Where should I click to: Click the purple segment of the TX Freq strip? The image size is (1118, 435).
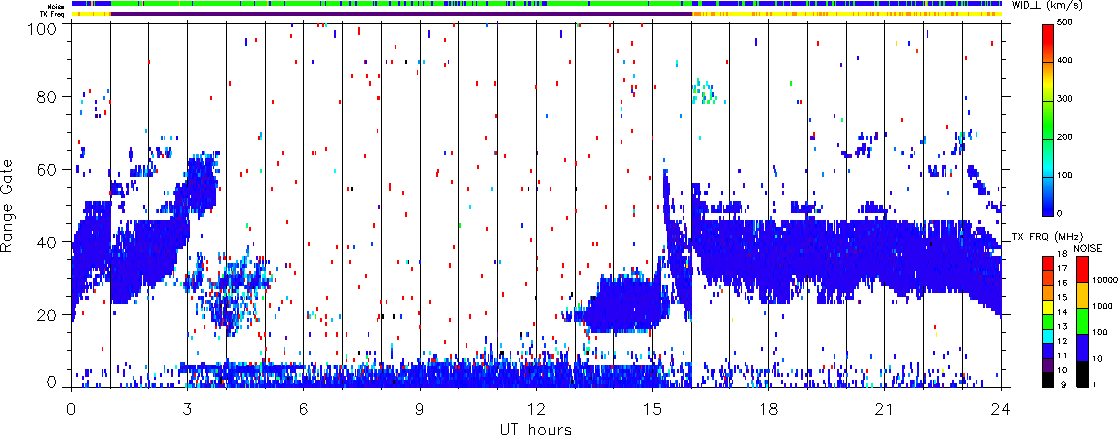[x=401, y=14]
